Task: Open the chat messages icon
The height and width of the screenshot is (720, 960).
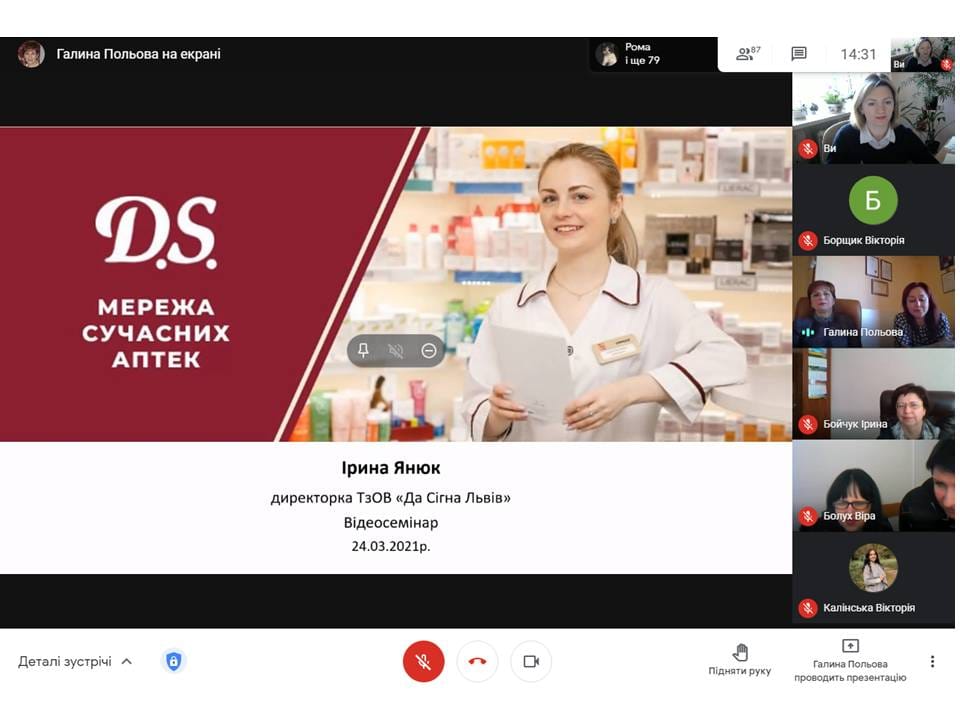Action: point(798,54)
